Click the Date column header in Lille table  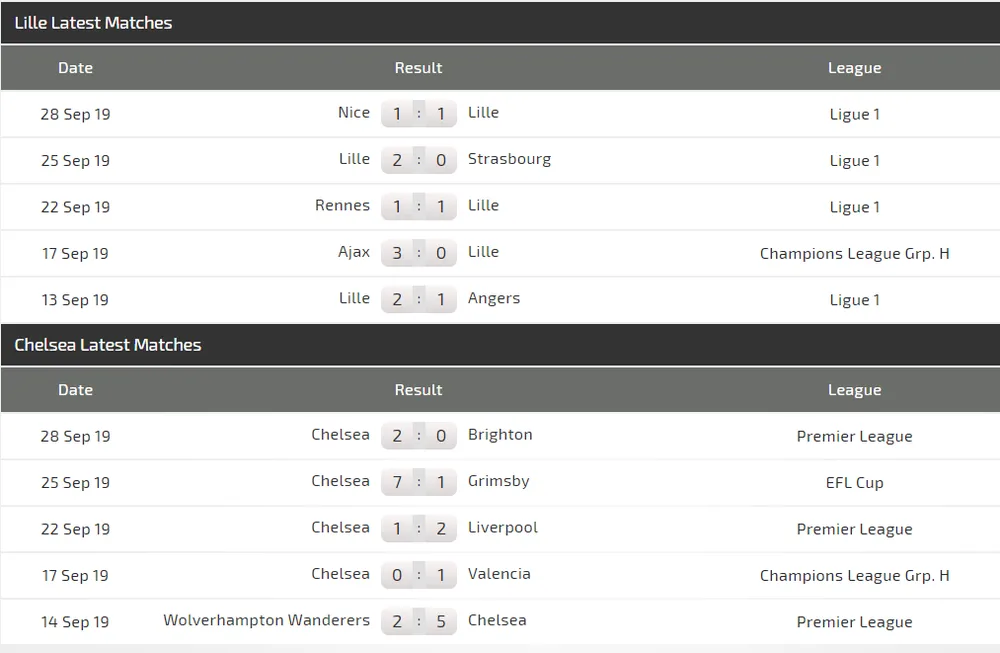point(75,68)
